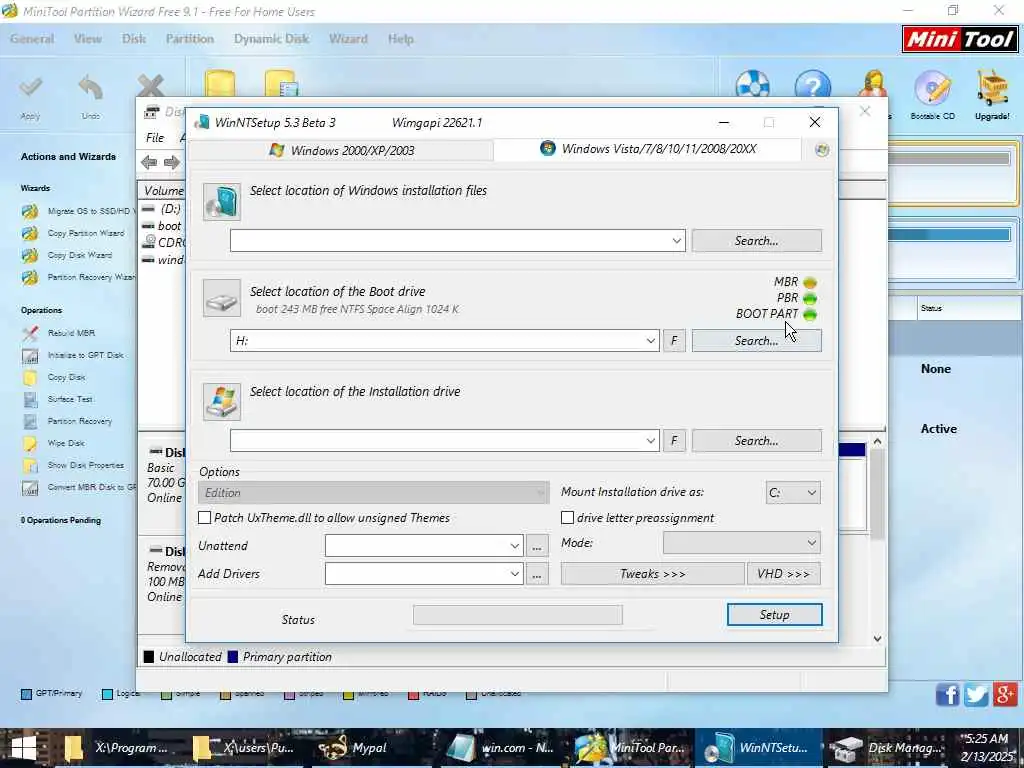The height and width of the screenshot is (768, 1024).
Task: Open the Partition menu in MiniTool
Action: [189, 39]
